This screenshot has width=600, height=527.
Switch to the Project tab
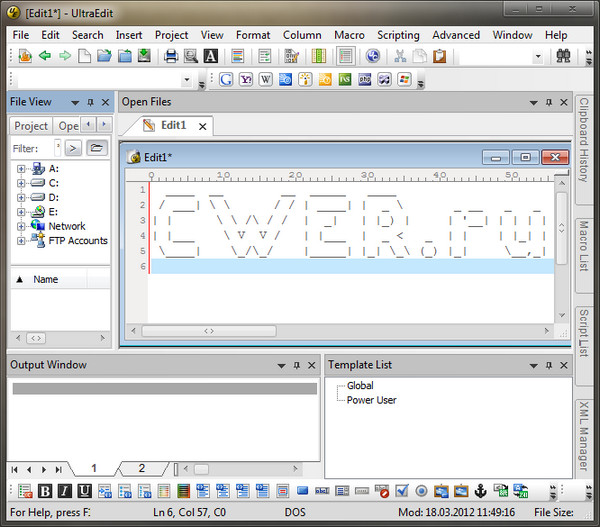tap(31, 126)
